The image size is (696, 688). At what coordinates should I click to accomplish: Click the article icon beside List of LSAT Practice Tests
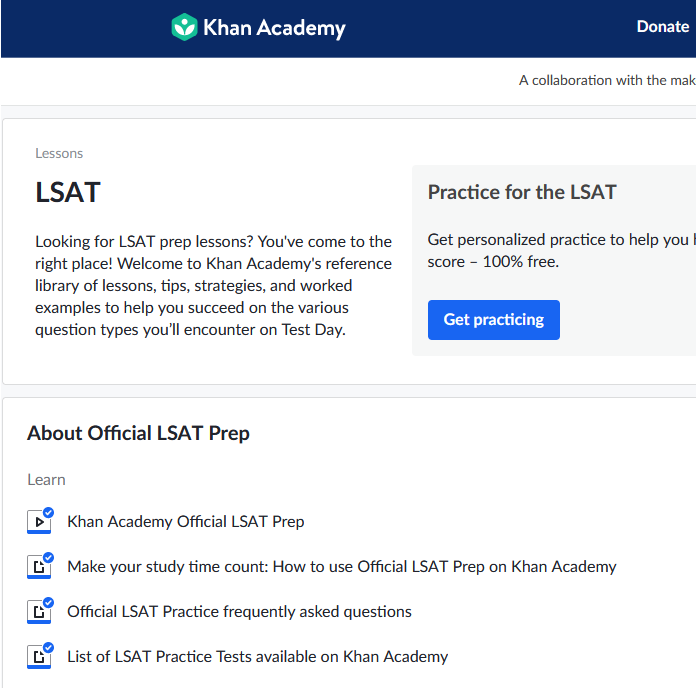39,656
